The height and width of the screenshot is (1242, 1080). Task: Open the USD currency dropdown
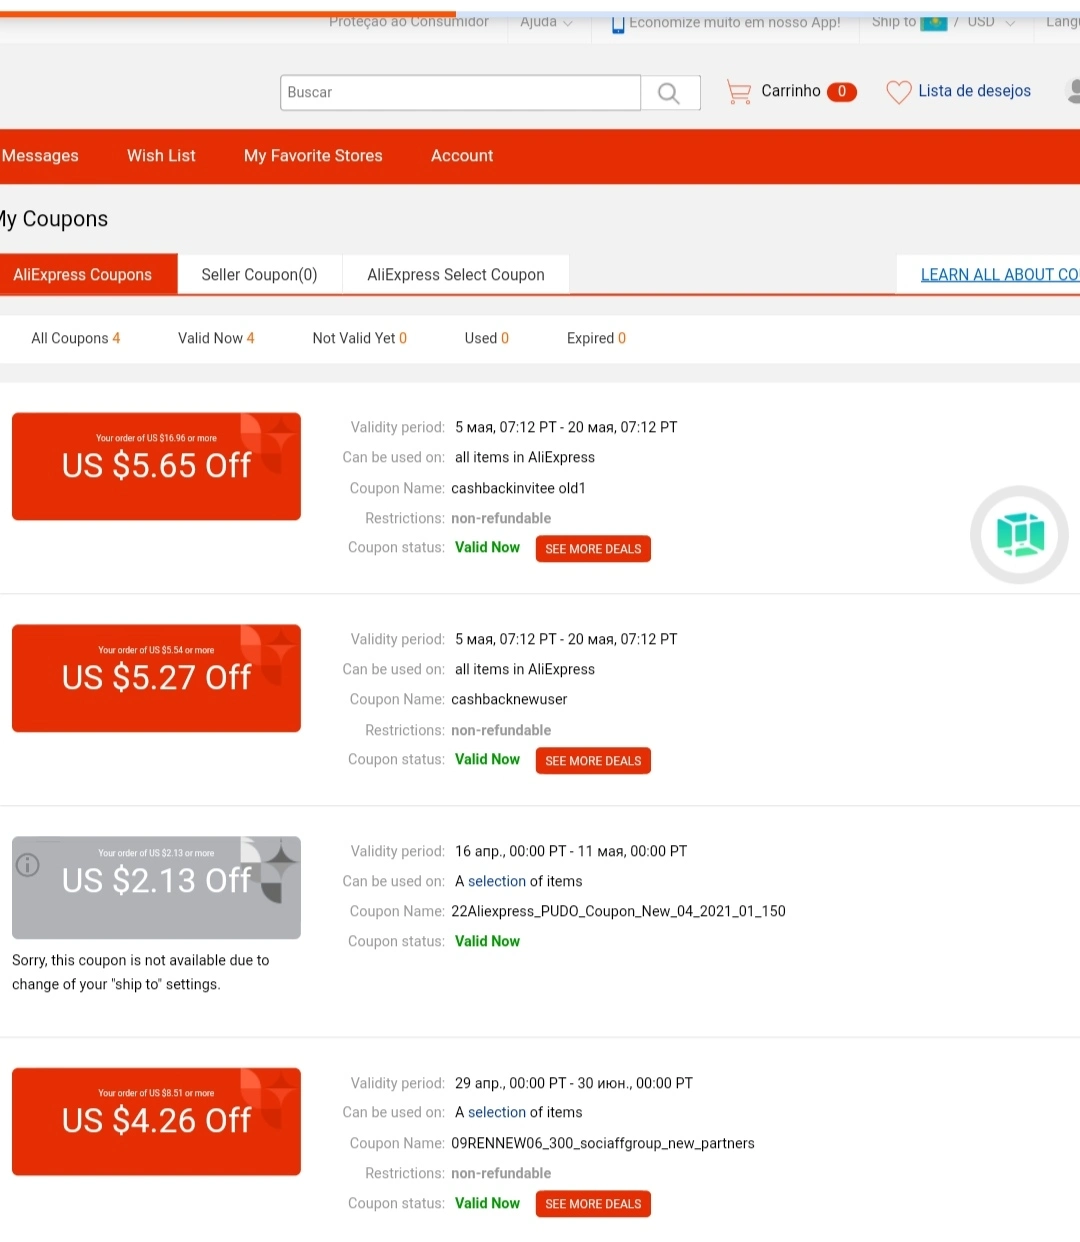(x=990, y=22)
